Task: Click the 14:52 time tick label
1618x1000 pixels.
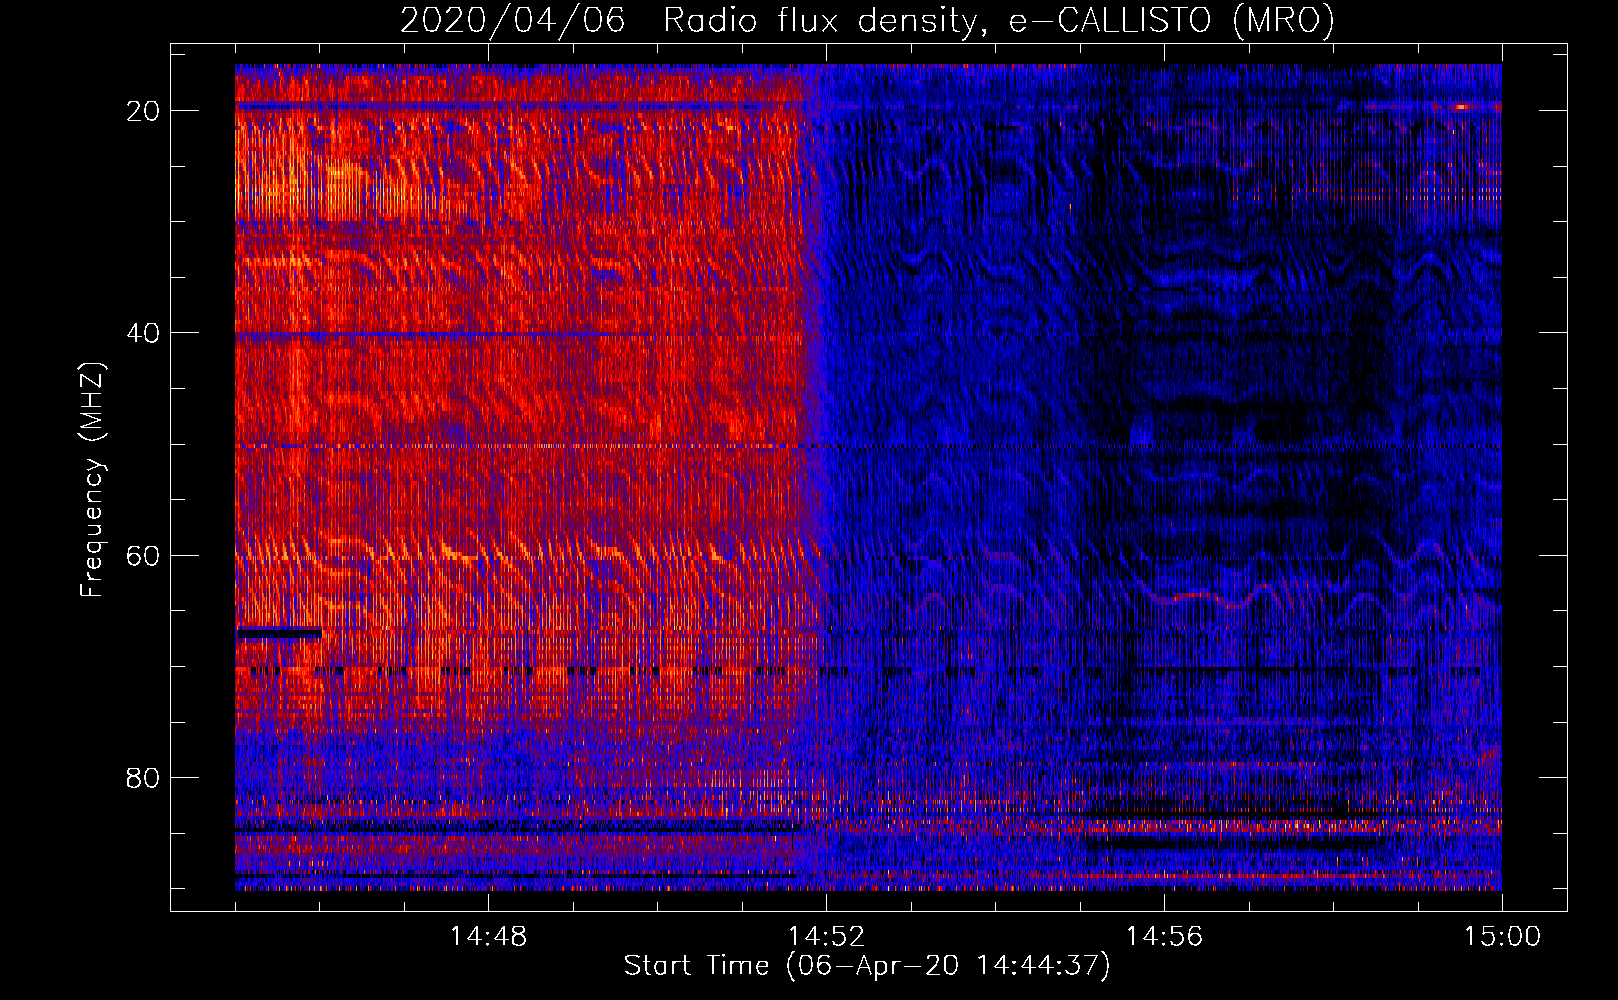Action: click(x=826, y=937)
